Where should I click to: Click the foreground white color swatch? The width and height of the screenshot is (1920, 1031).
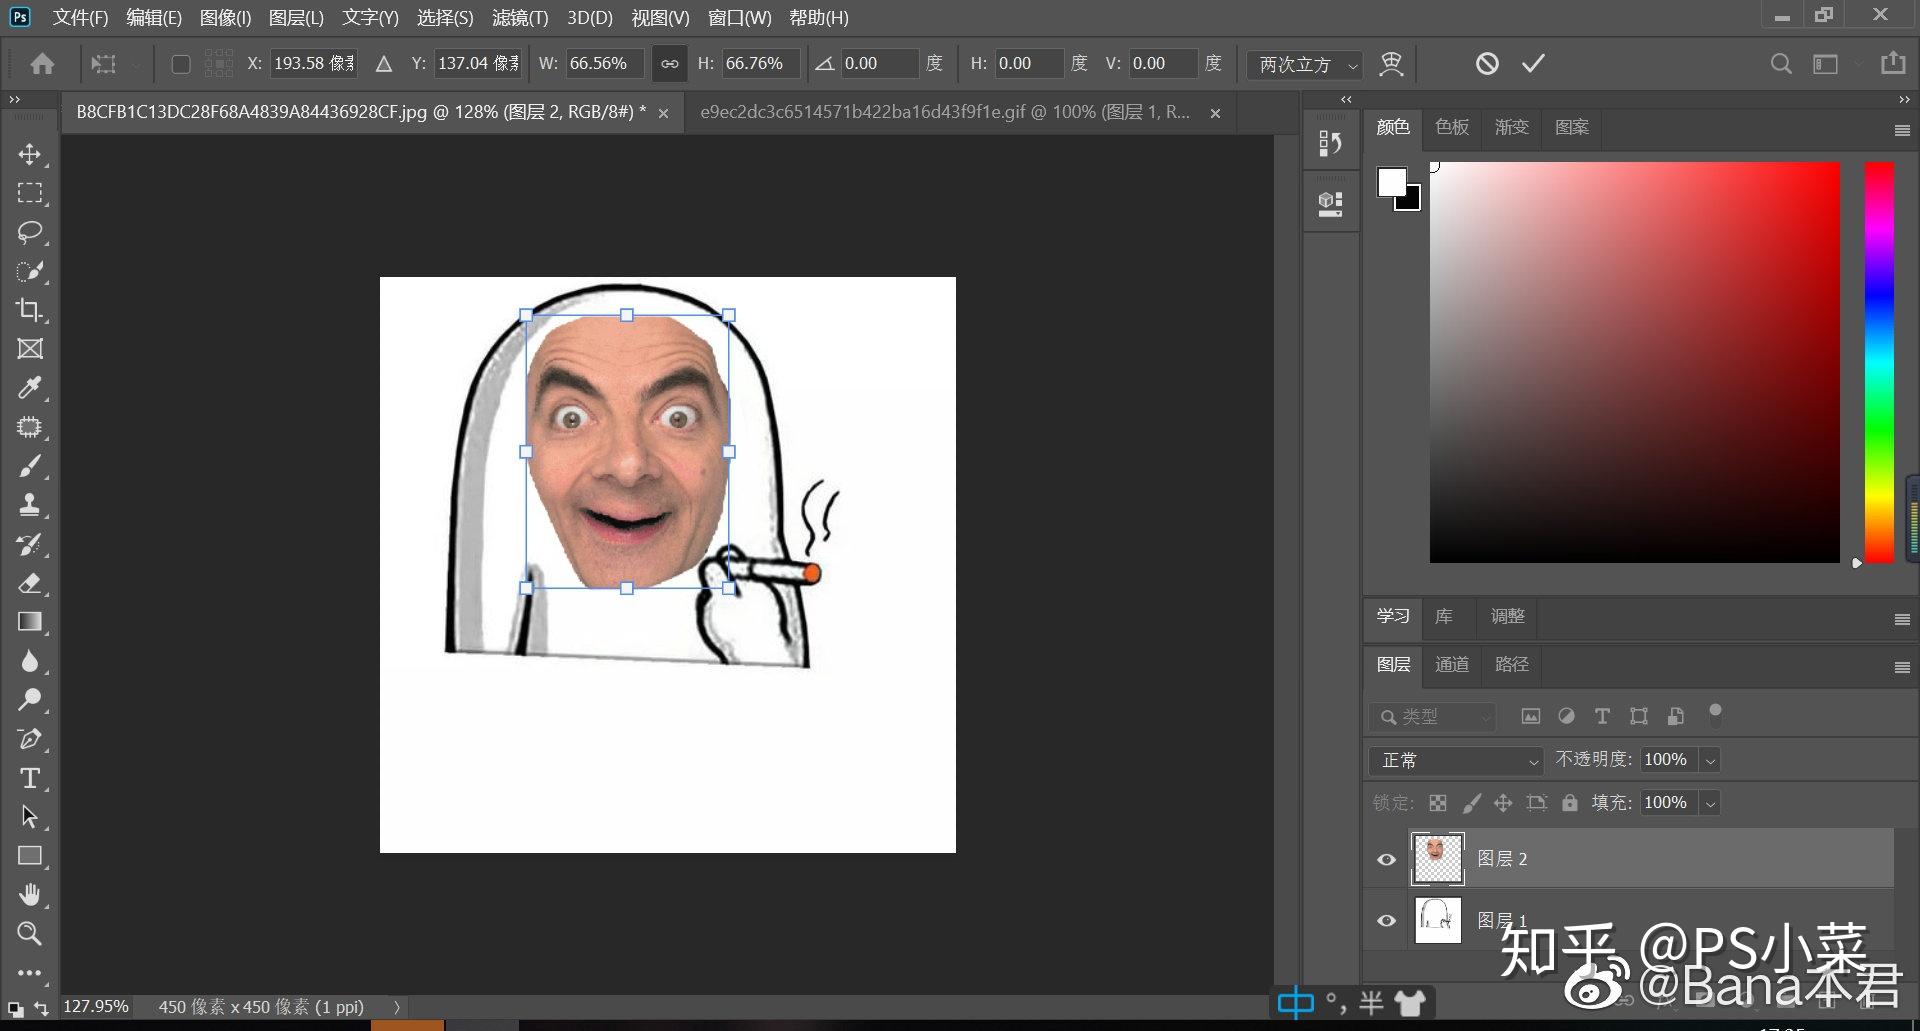1390,181
